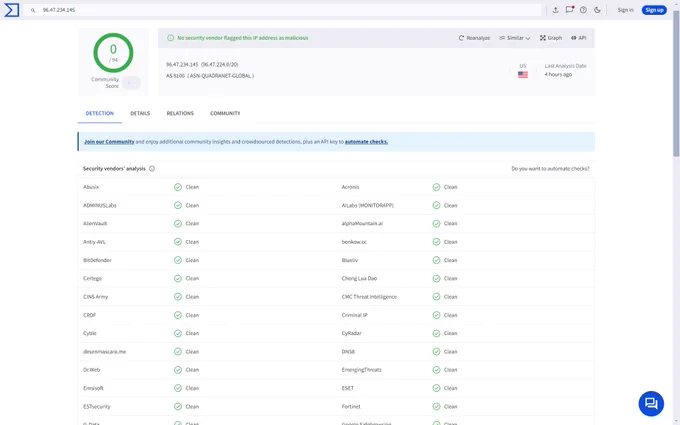Click the clean checkmark for ESET
Screen dimensions: 680x425
click(436, 388)
